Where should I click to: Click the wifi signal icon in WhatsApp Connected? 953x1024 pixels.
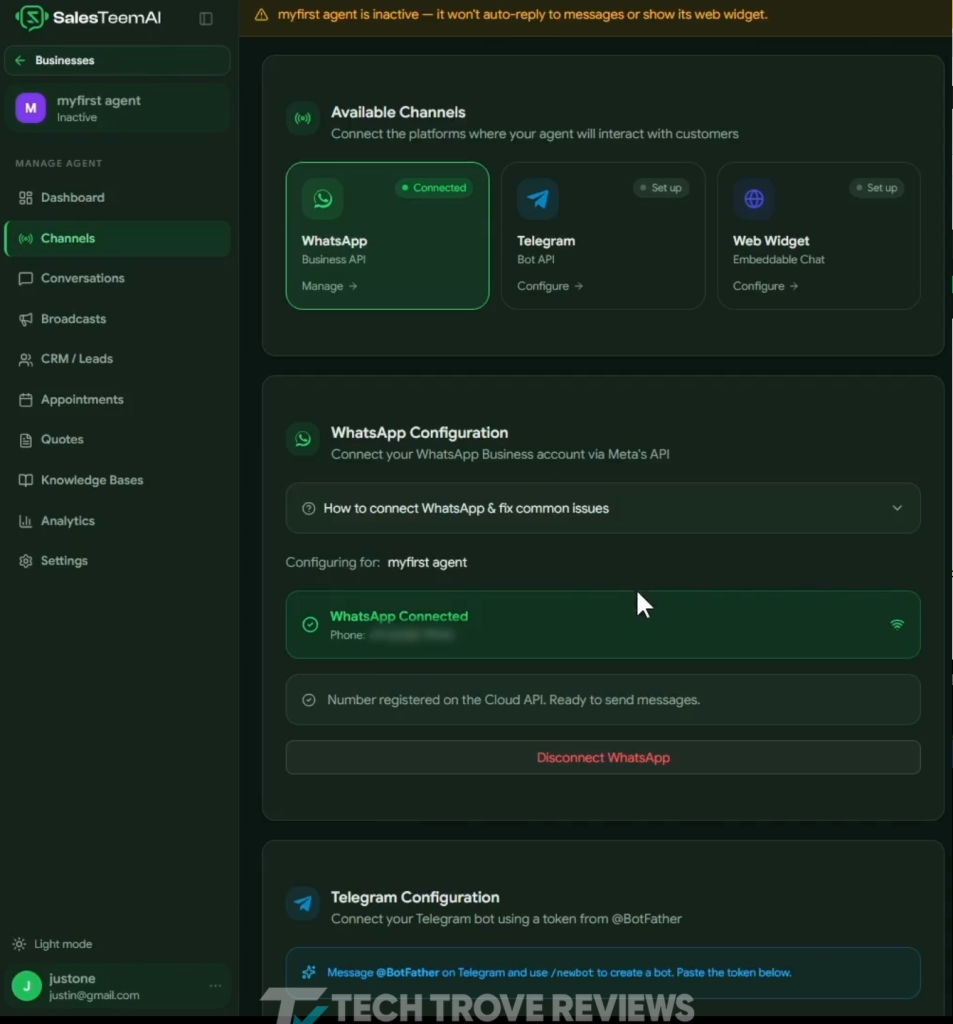coord(897,624)
